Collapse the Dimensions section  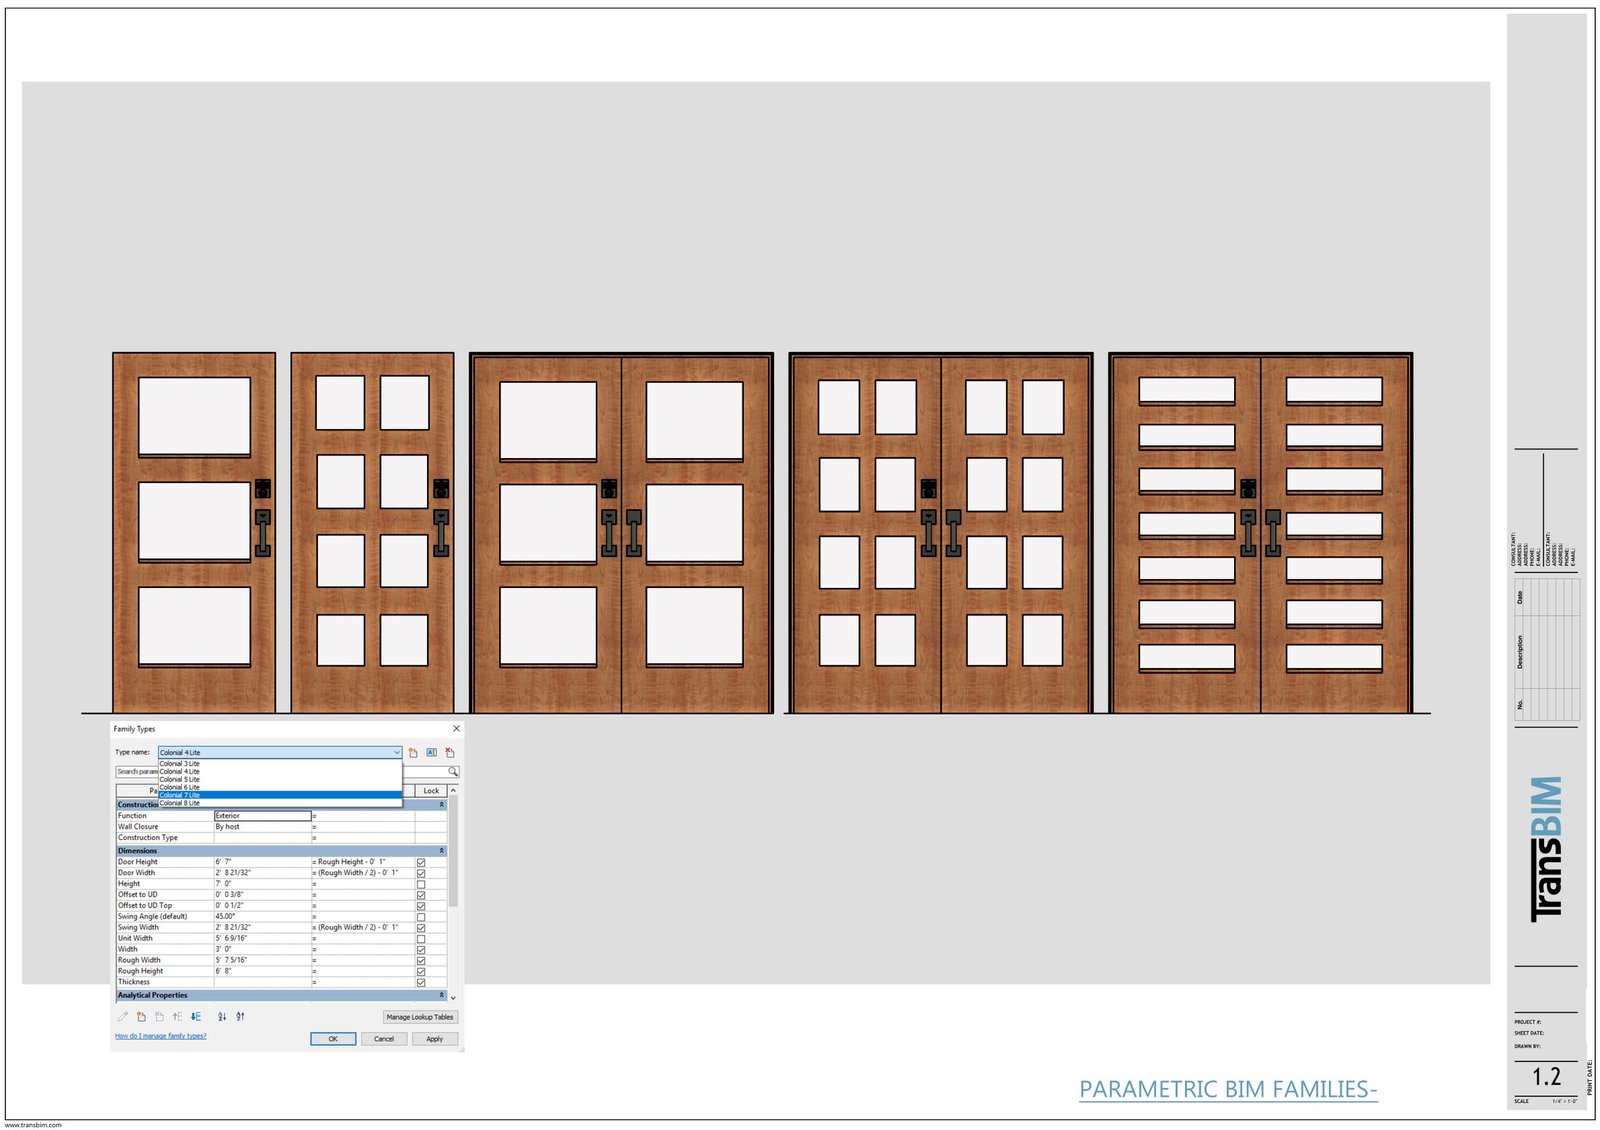tap(441, 851)
